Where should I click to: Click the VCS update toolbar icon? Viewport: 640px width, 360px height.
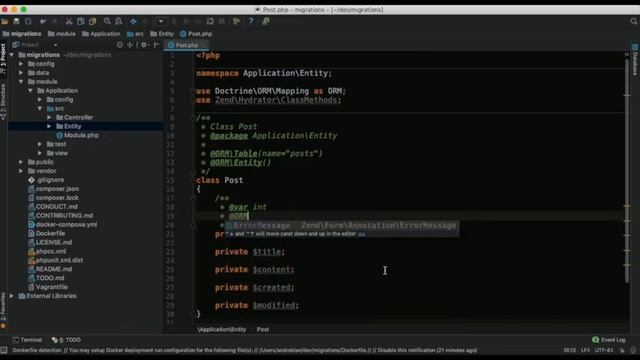[x=210, y=21]
